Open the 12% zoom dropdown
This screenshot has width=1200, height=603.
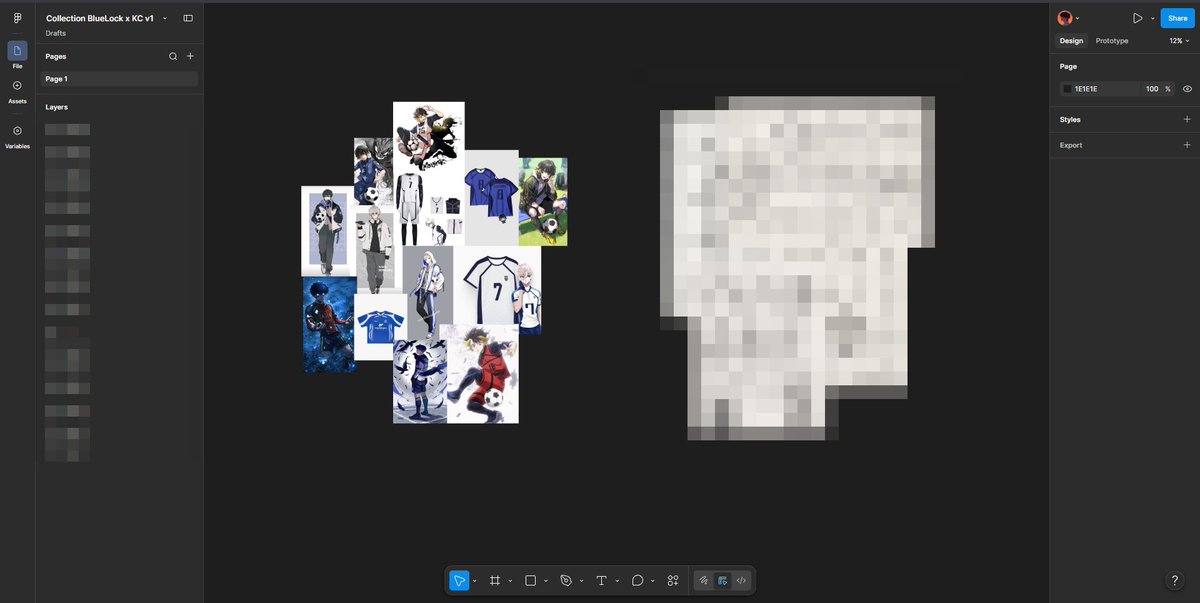(1180, 41)
